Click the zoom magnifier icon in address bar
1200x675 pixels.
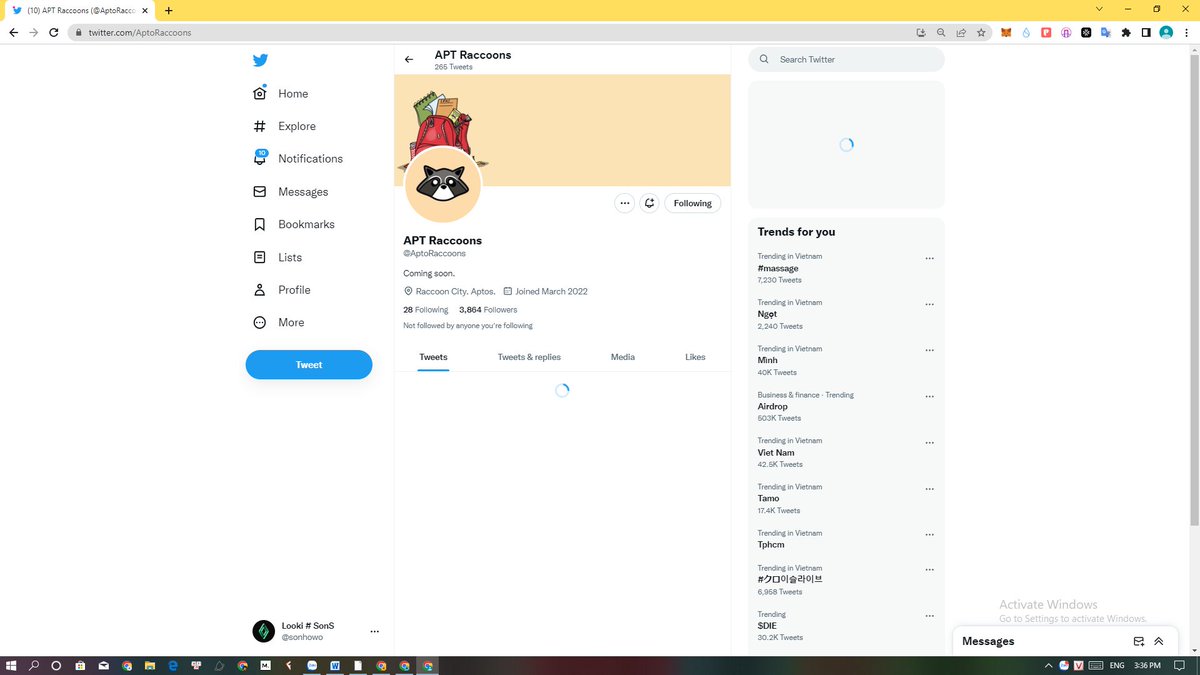coord(941,32)
